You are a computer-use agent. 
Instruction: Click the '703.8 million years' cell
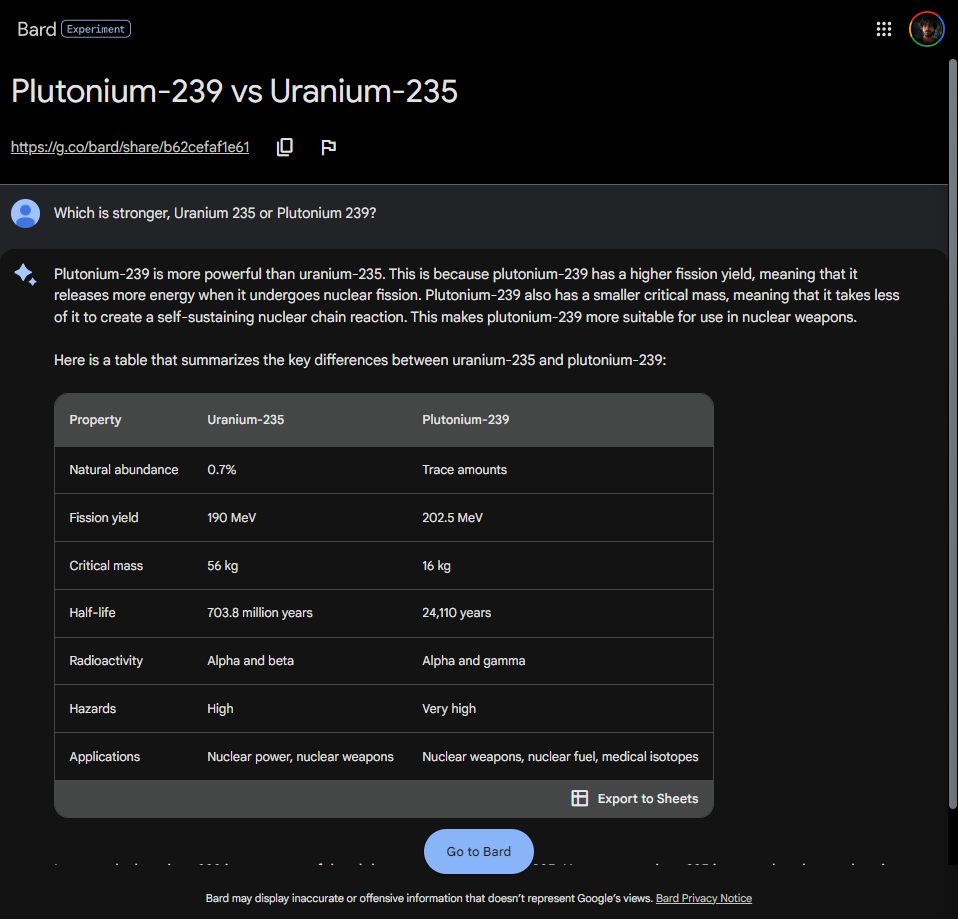click(260, 613)
